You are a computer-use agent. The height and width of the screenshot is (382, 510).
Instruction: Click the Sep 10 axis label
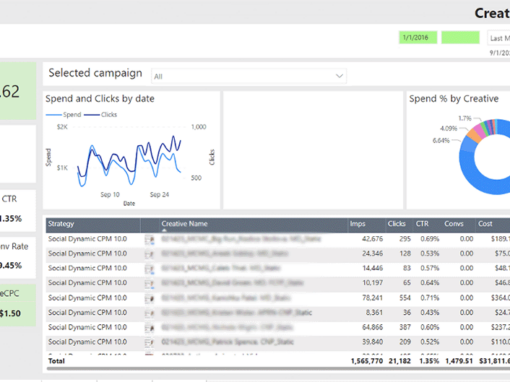[110, 195]
